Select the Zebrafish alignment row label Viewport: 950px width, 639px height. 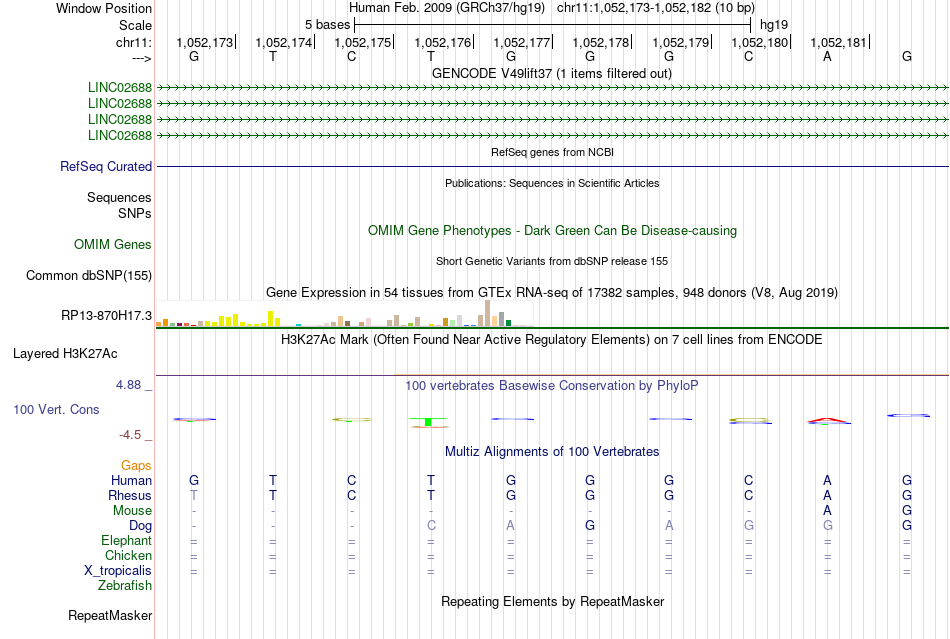click(125, 586)
